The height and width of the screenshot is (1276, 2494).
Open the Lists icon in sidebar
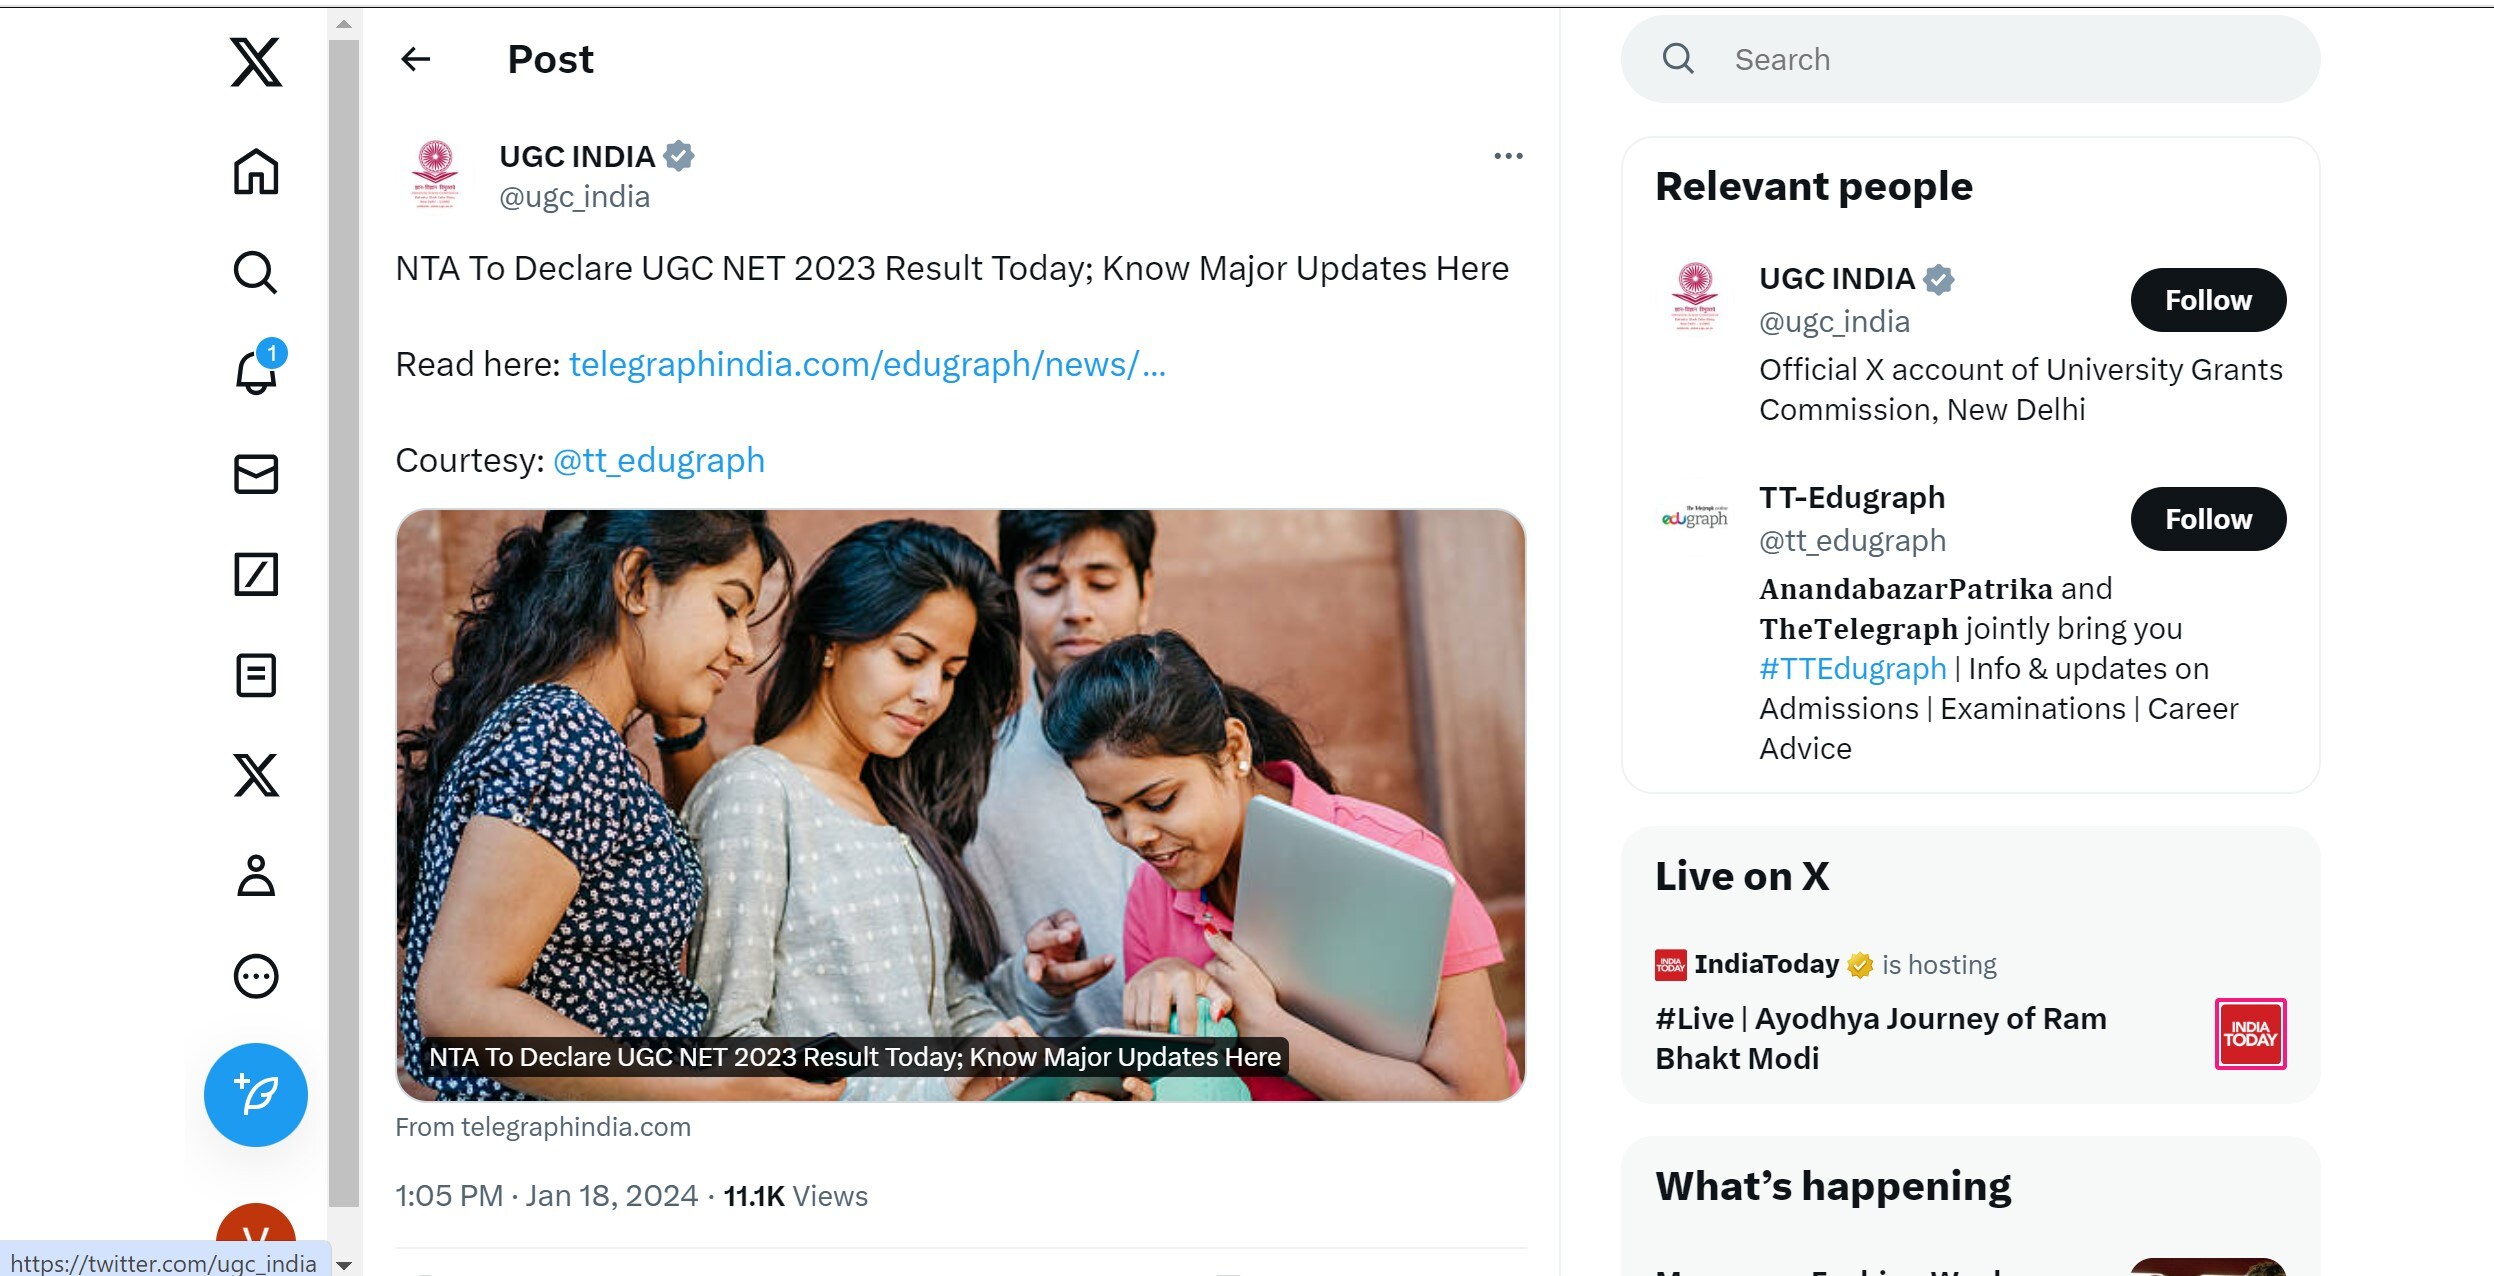point(256,675)
